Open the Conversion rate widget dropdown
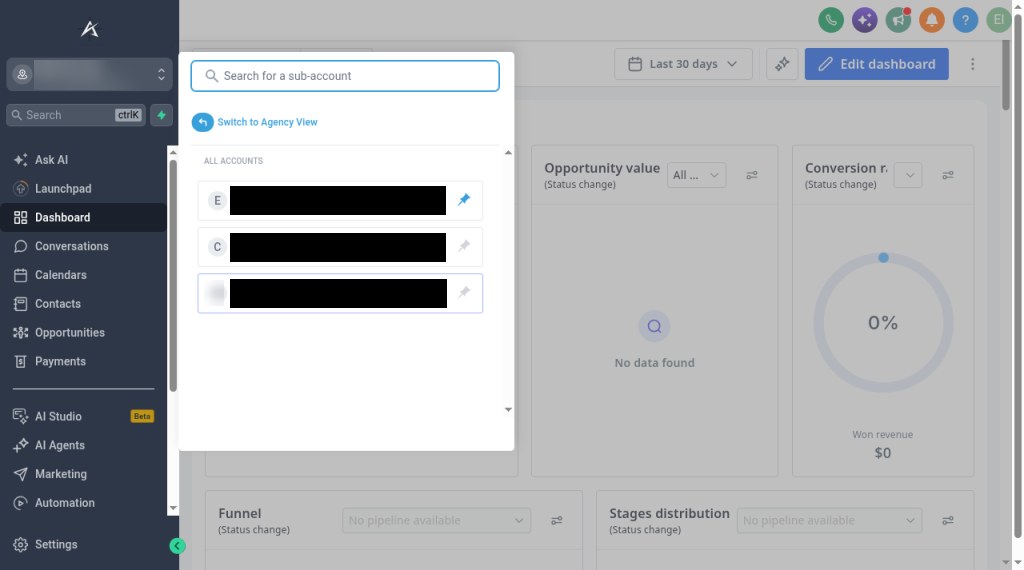Viewport: 1024px width, 570px height. click(908, 175)
